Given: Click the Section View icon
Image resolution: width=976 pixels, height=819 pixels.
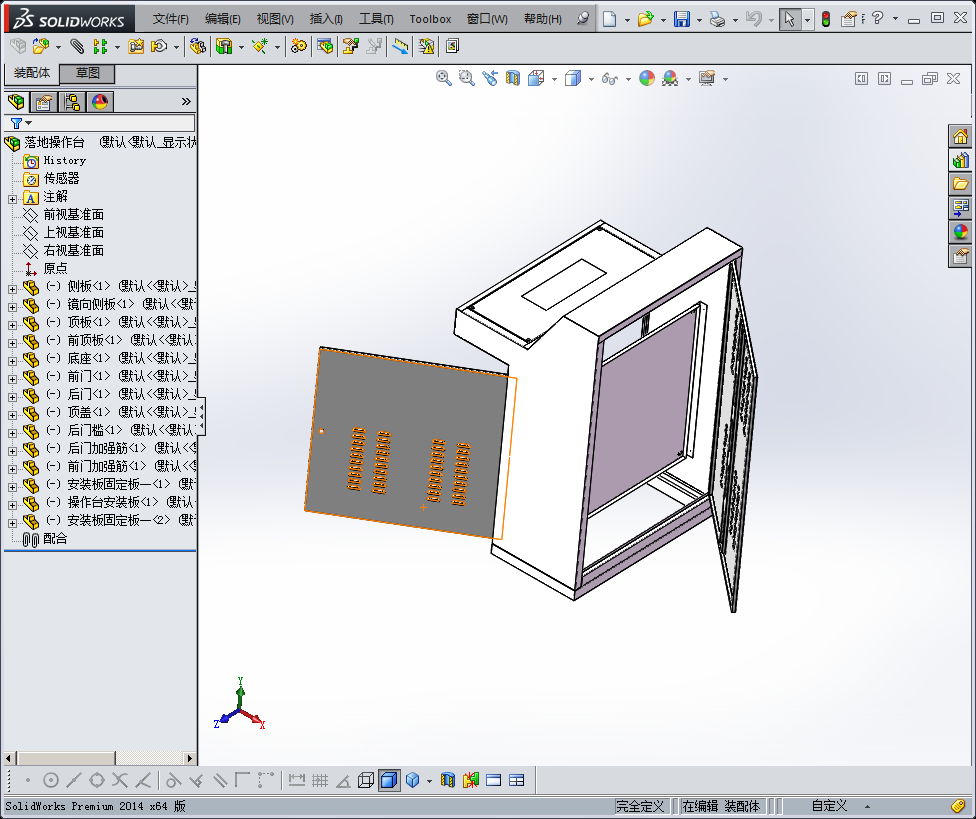Looking at the screenshot, I should click(x=513, y=78).
